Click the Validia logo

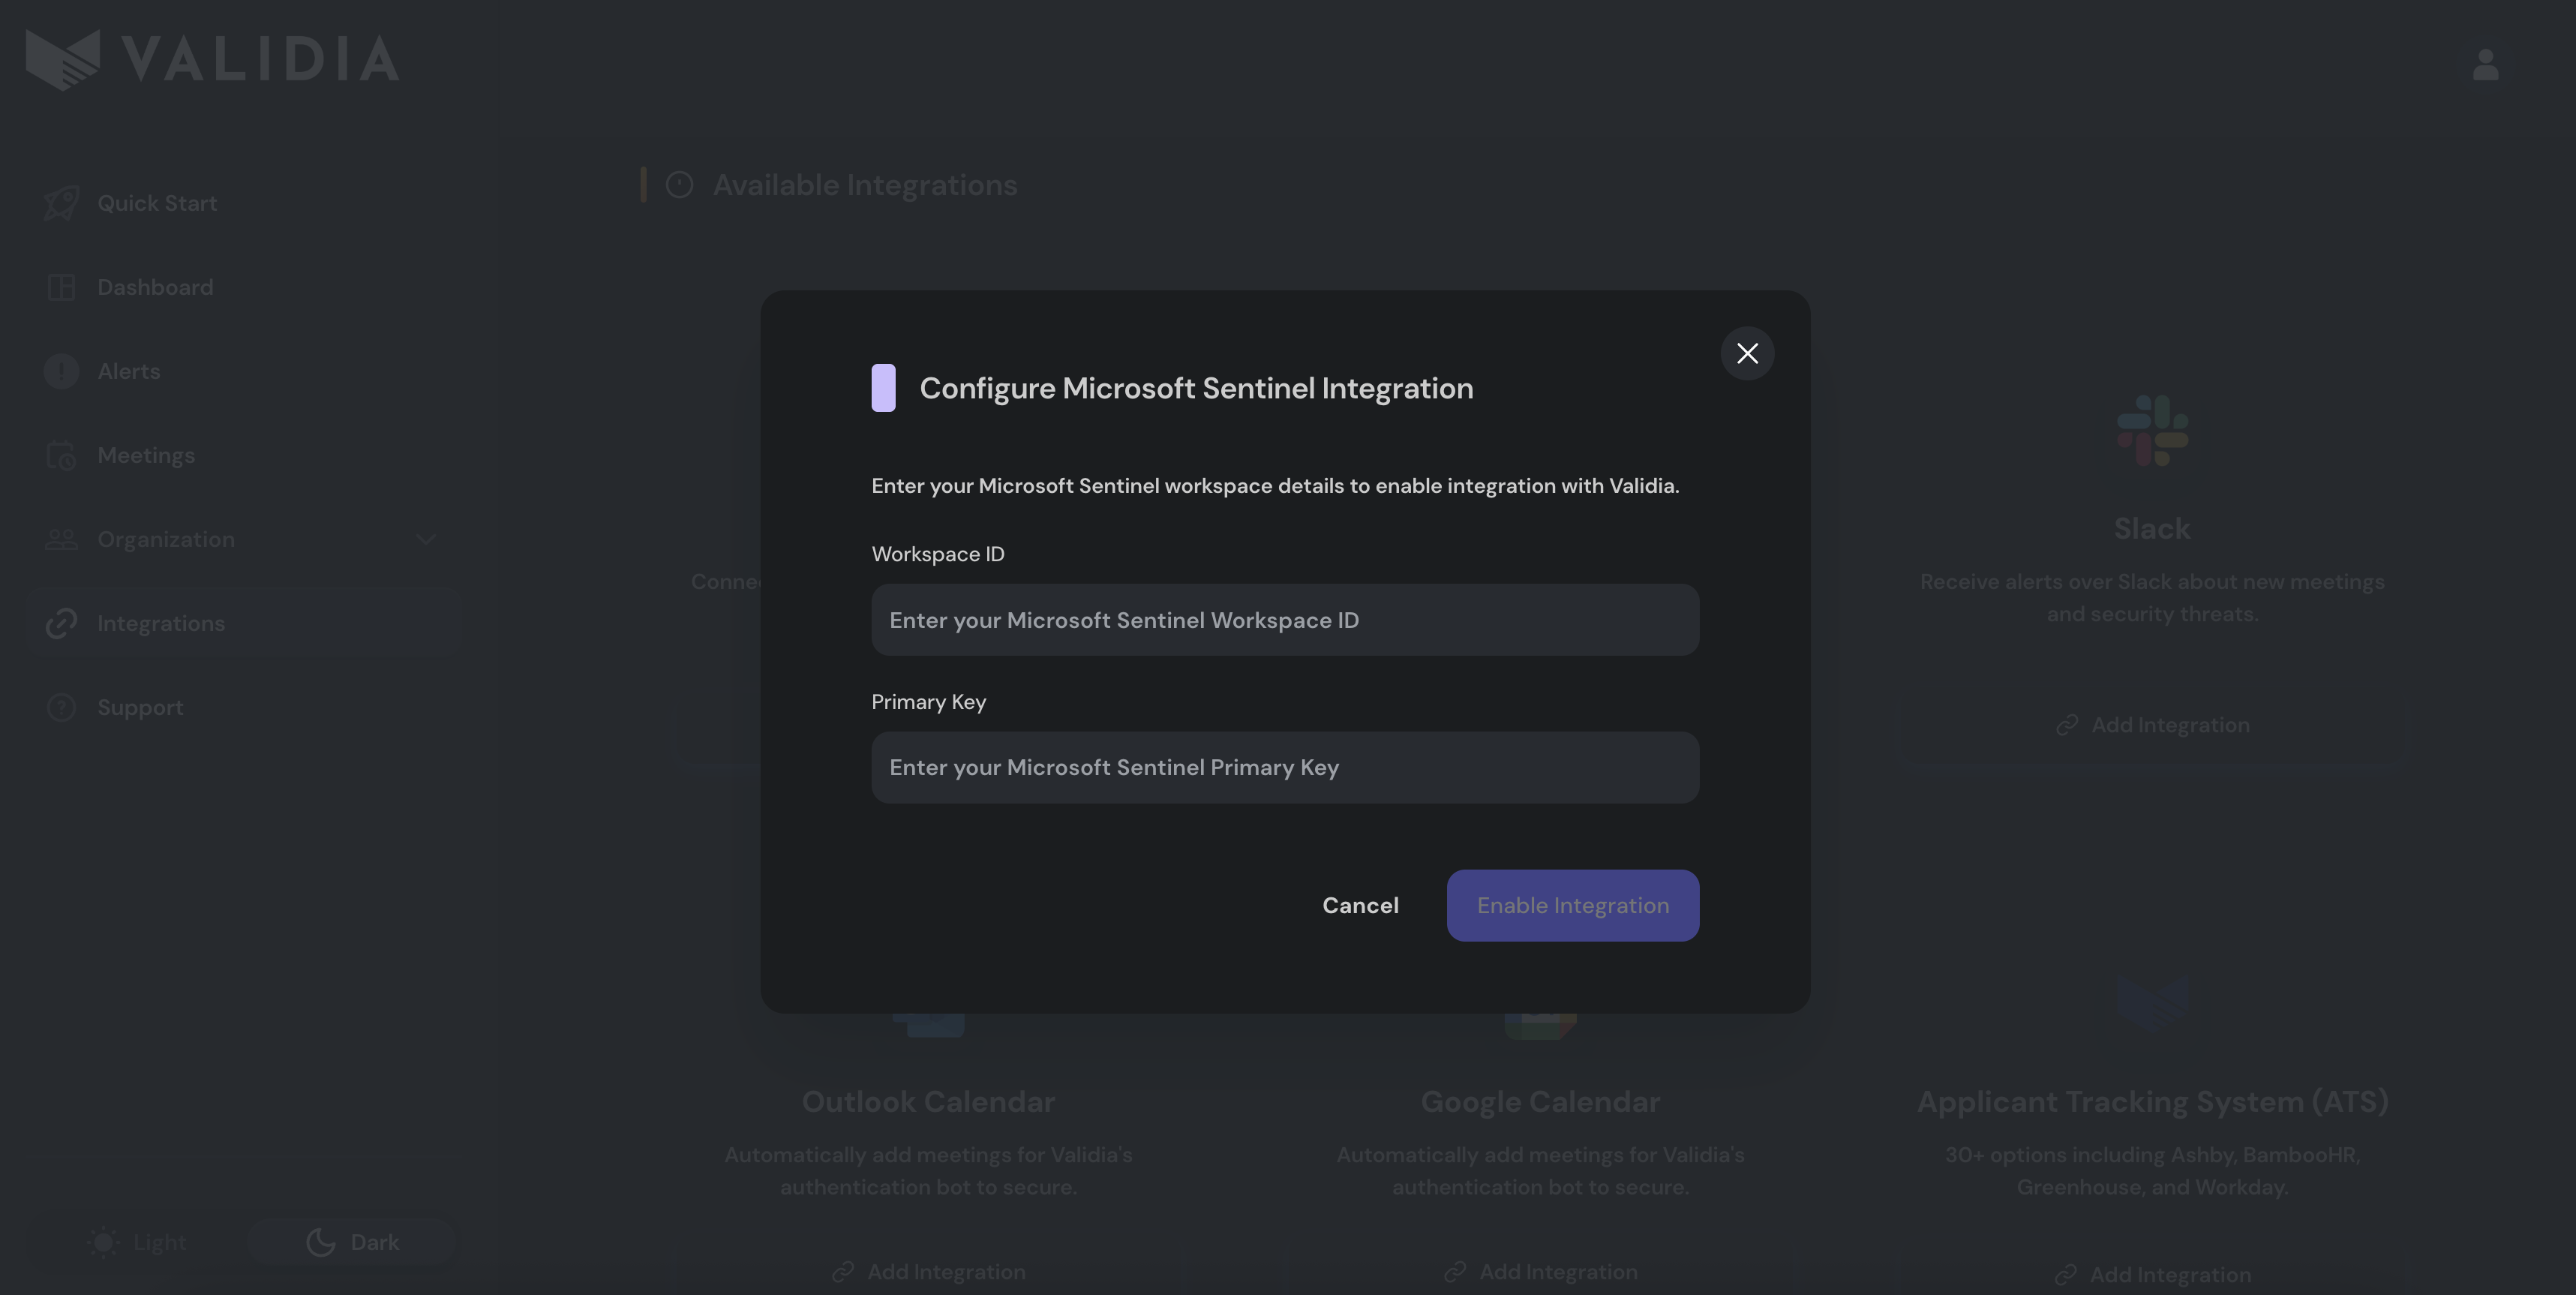point(212,59)
